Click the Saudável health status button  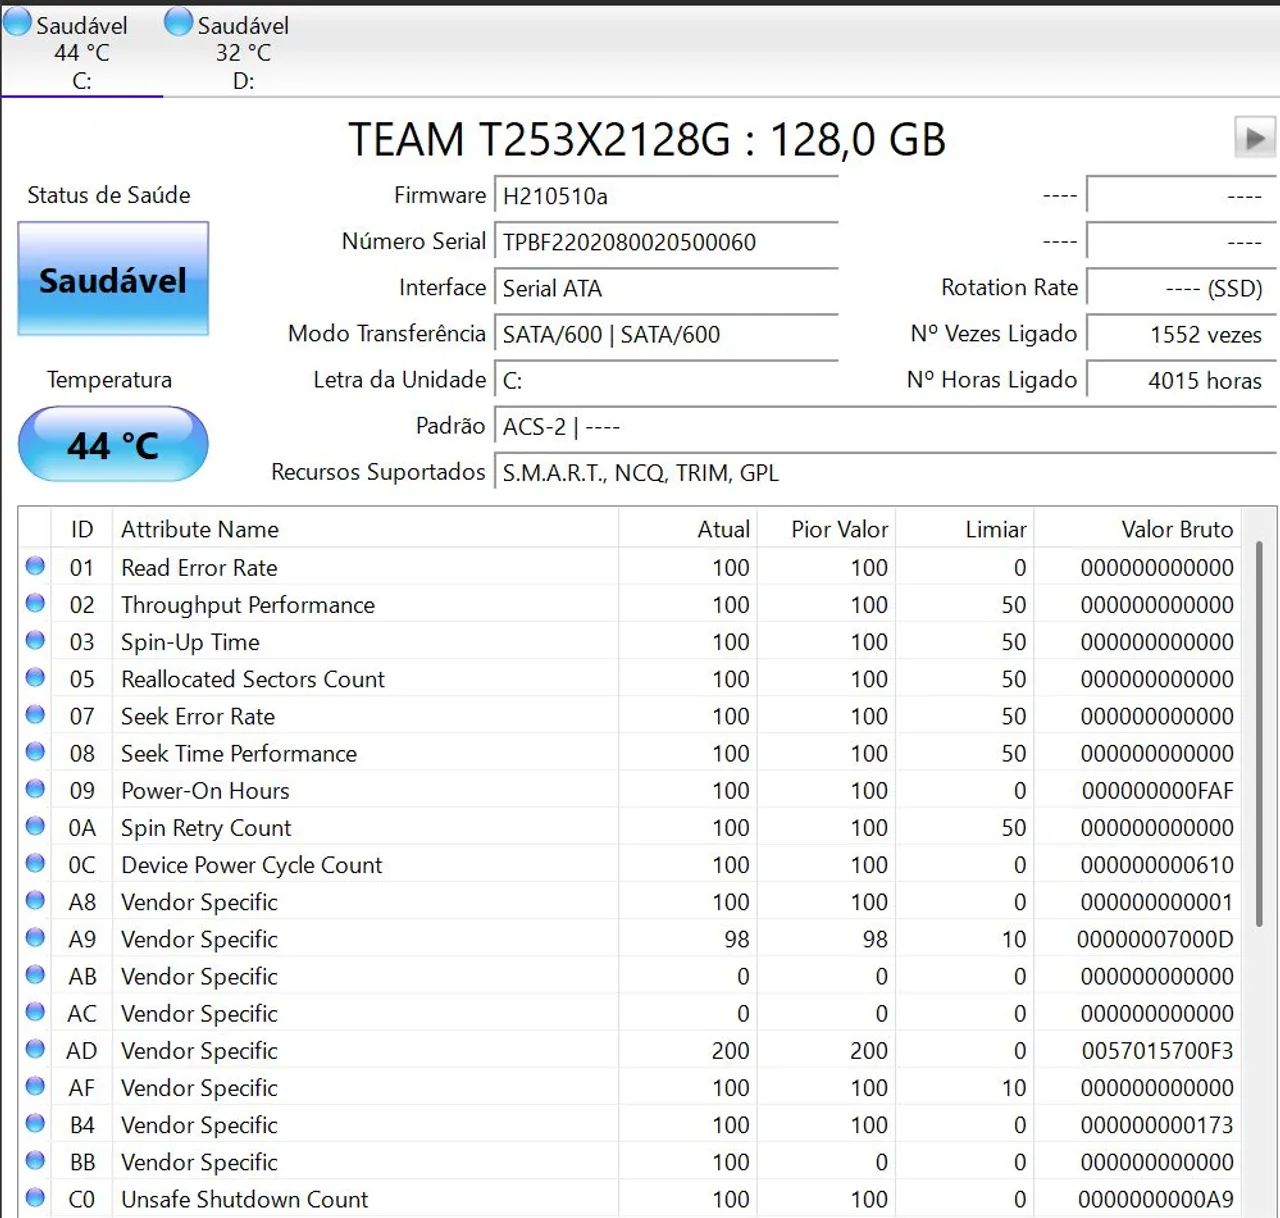(113, 279)
